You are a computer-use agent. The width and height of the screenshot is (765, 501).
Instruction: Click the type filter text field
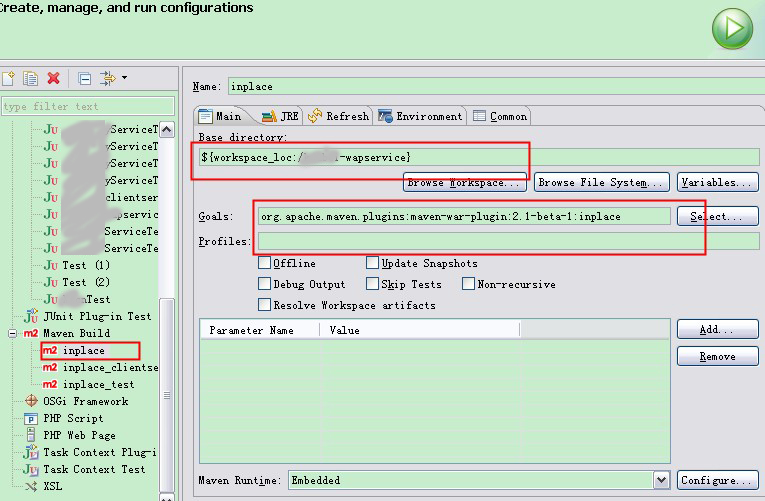pos(88,106)
